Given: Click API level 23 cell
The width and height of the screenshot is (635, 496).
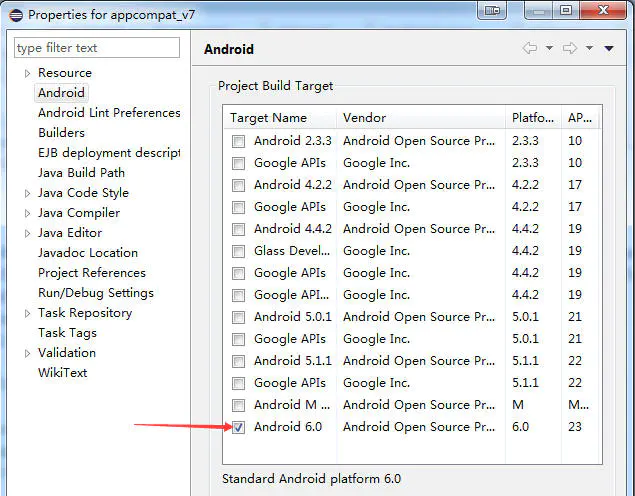Looking at the screenshot, I should 575,427.
